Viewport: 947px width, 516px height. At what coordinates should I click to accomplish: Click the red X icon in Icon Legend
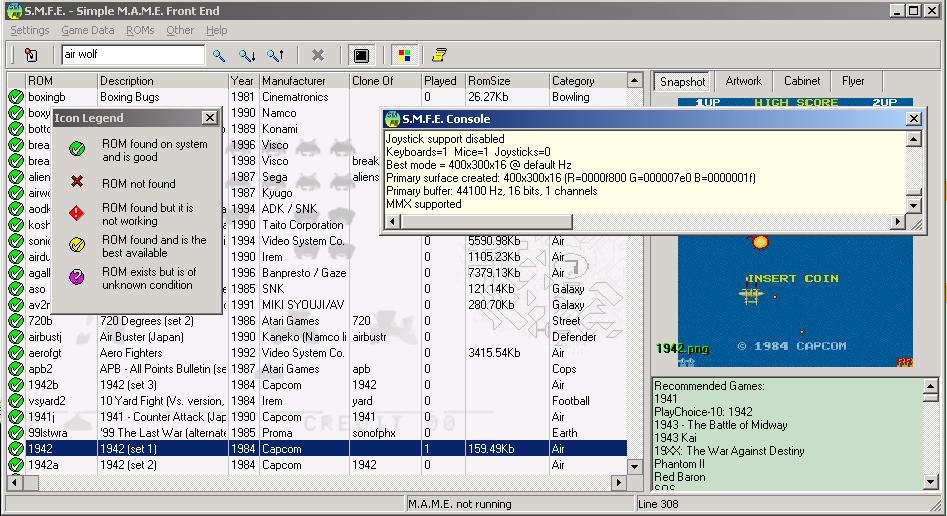coord(77,181)
